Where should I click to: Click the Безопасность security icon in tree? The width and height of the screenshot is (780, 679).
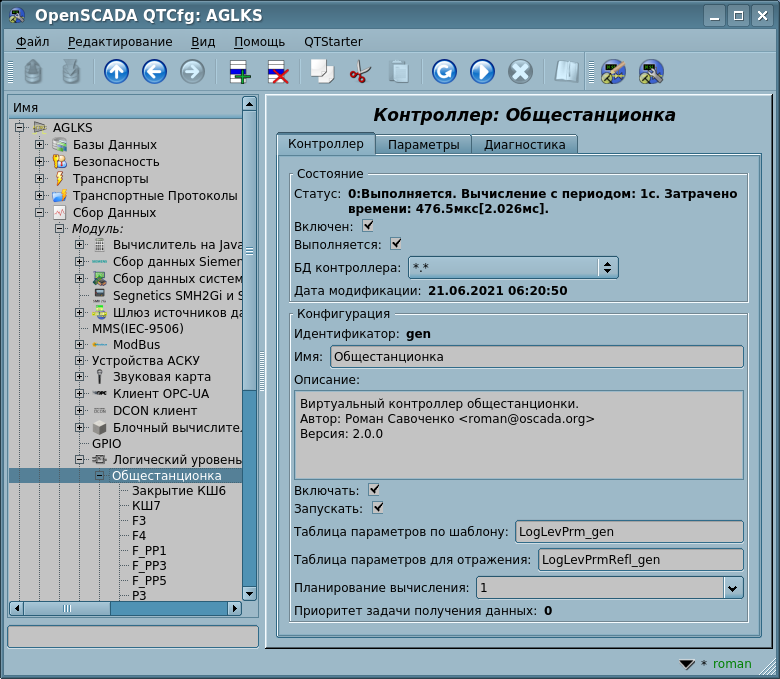(60, 162)
